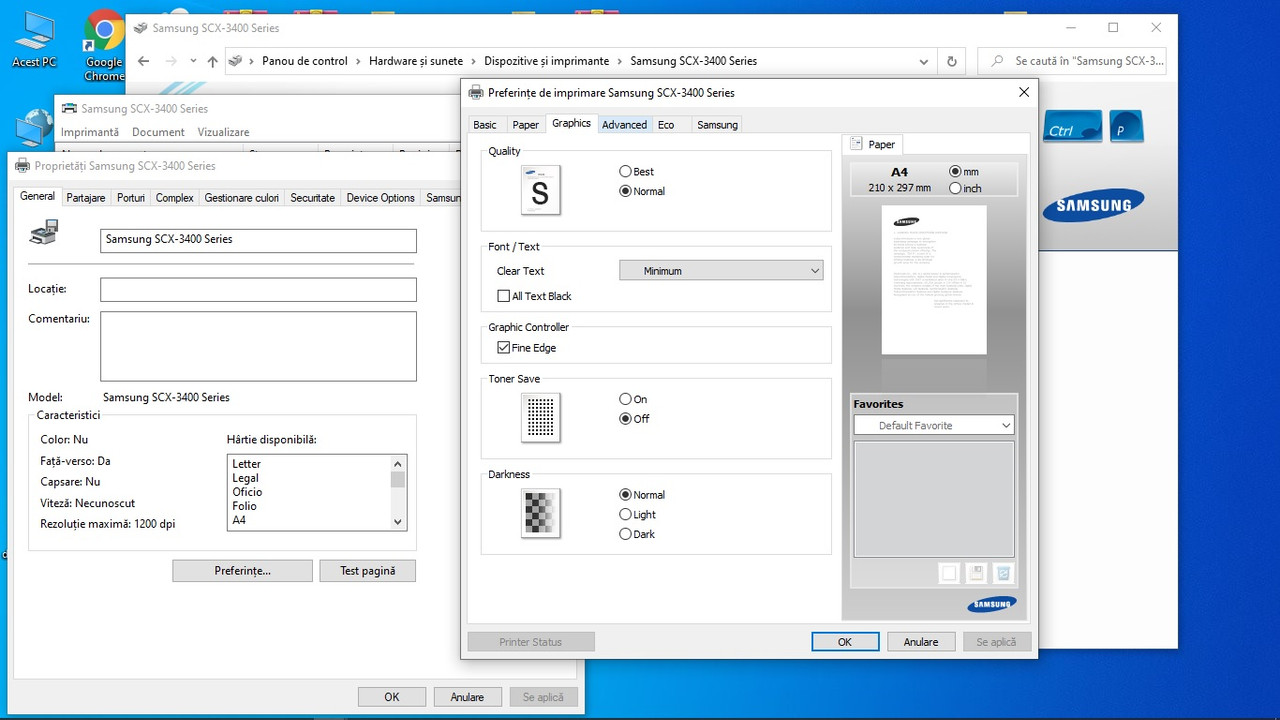Select Light darkness option
Viewport: 1280px width, 720px height.
click(x=637, y=515)
